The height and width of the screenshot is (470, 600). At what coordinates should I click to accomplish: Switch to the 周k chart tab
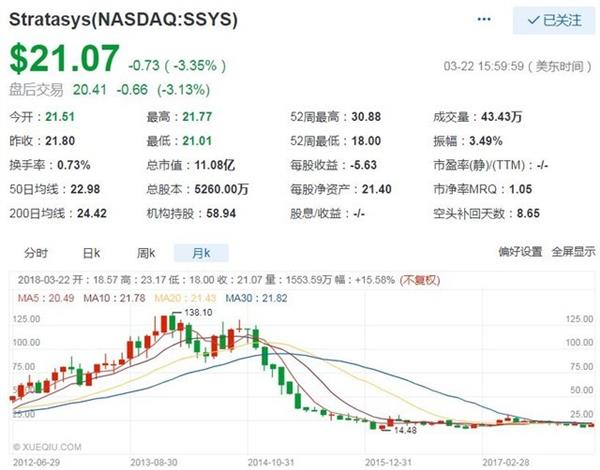click(146, 253)
